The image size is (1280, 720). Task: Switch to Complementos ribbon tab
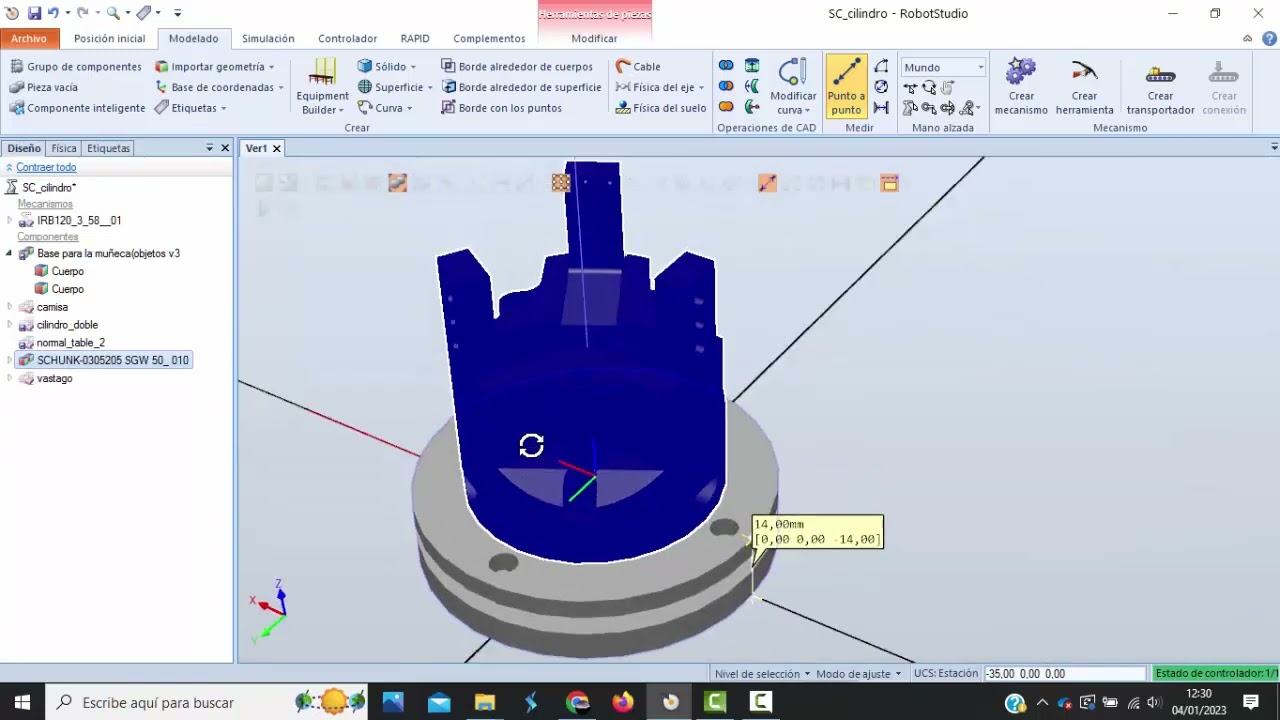(489, 38)
